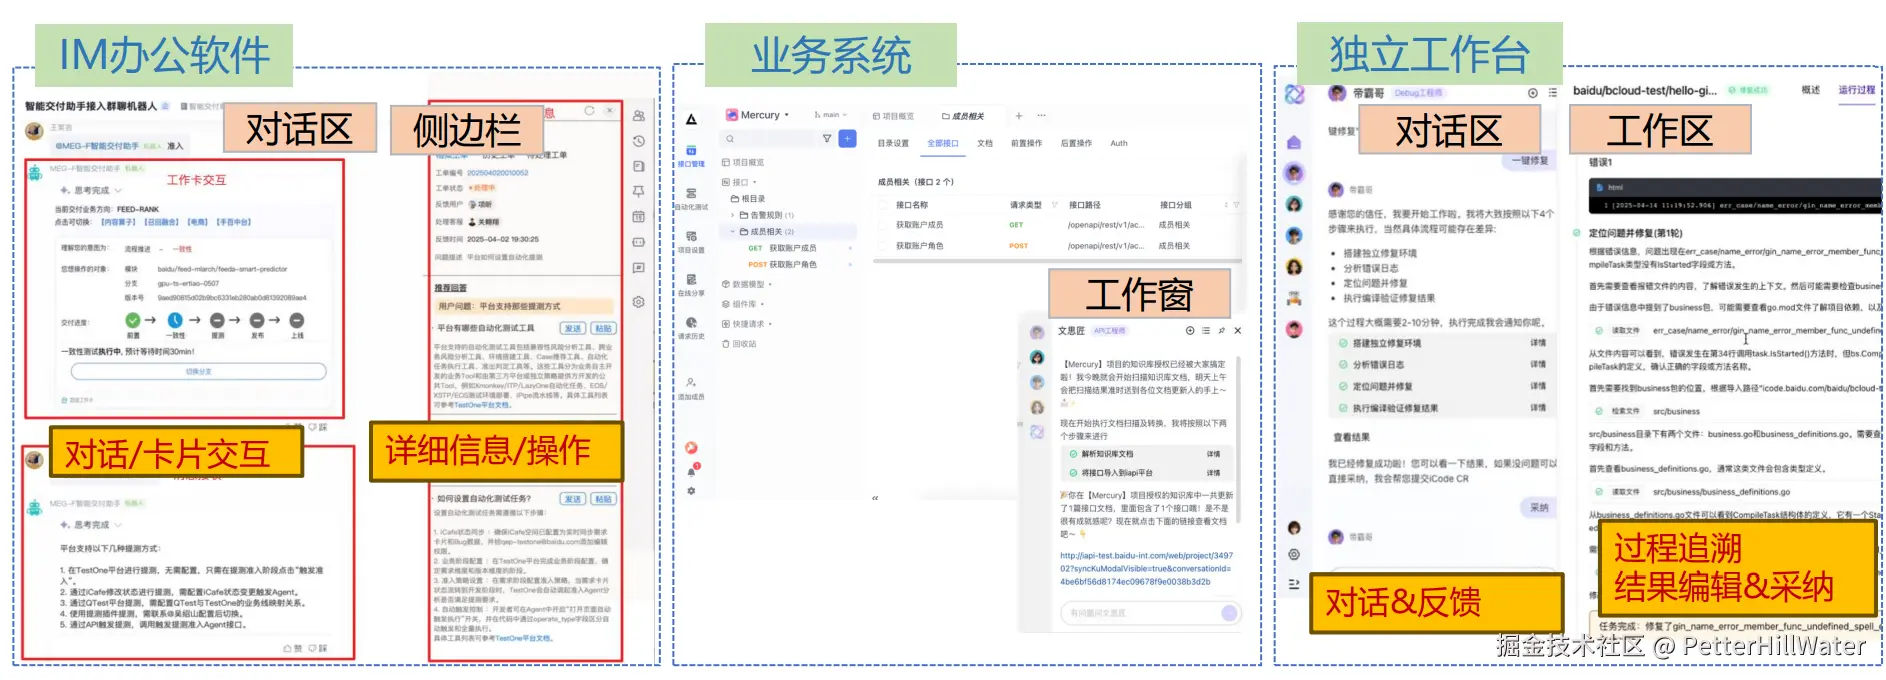Switch to 概述 tab in workbench

click(x=1811, y=90)
